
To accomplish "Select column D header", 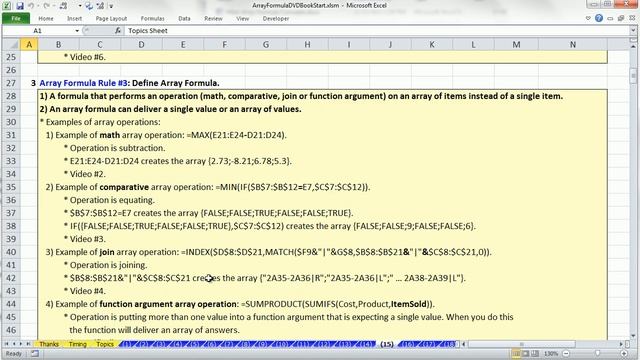I will point(141,44).
